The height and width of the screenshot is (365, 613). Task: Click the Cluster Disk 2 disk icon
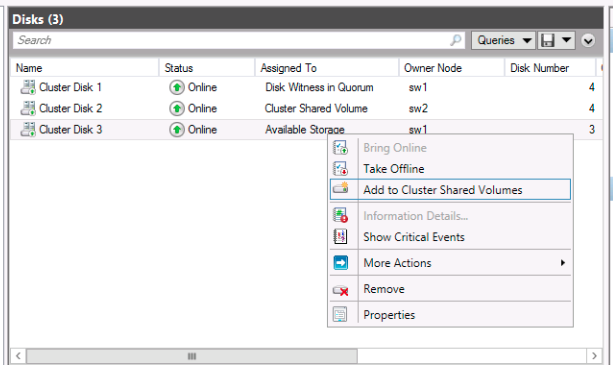coord(28,108)
